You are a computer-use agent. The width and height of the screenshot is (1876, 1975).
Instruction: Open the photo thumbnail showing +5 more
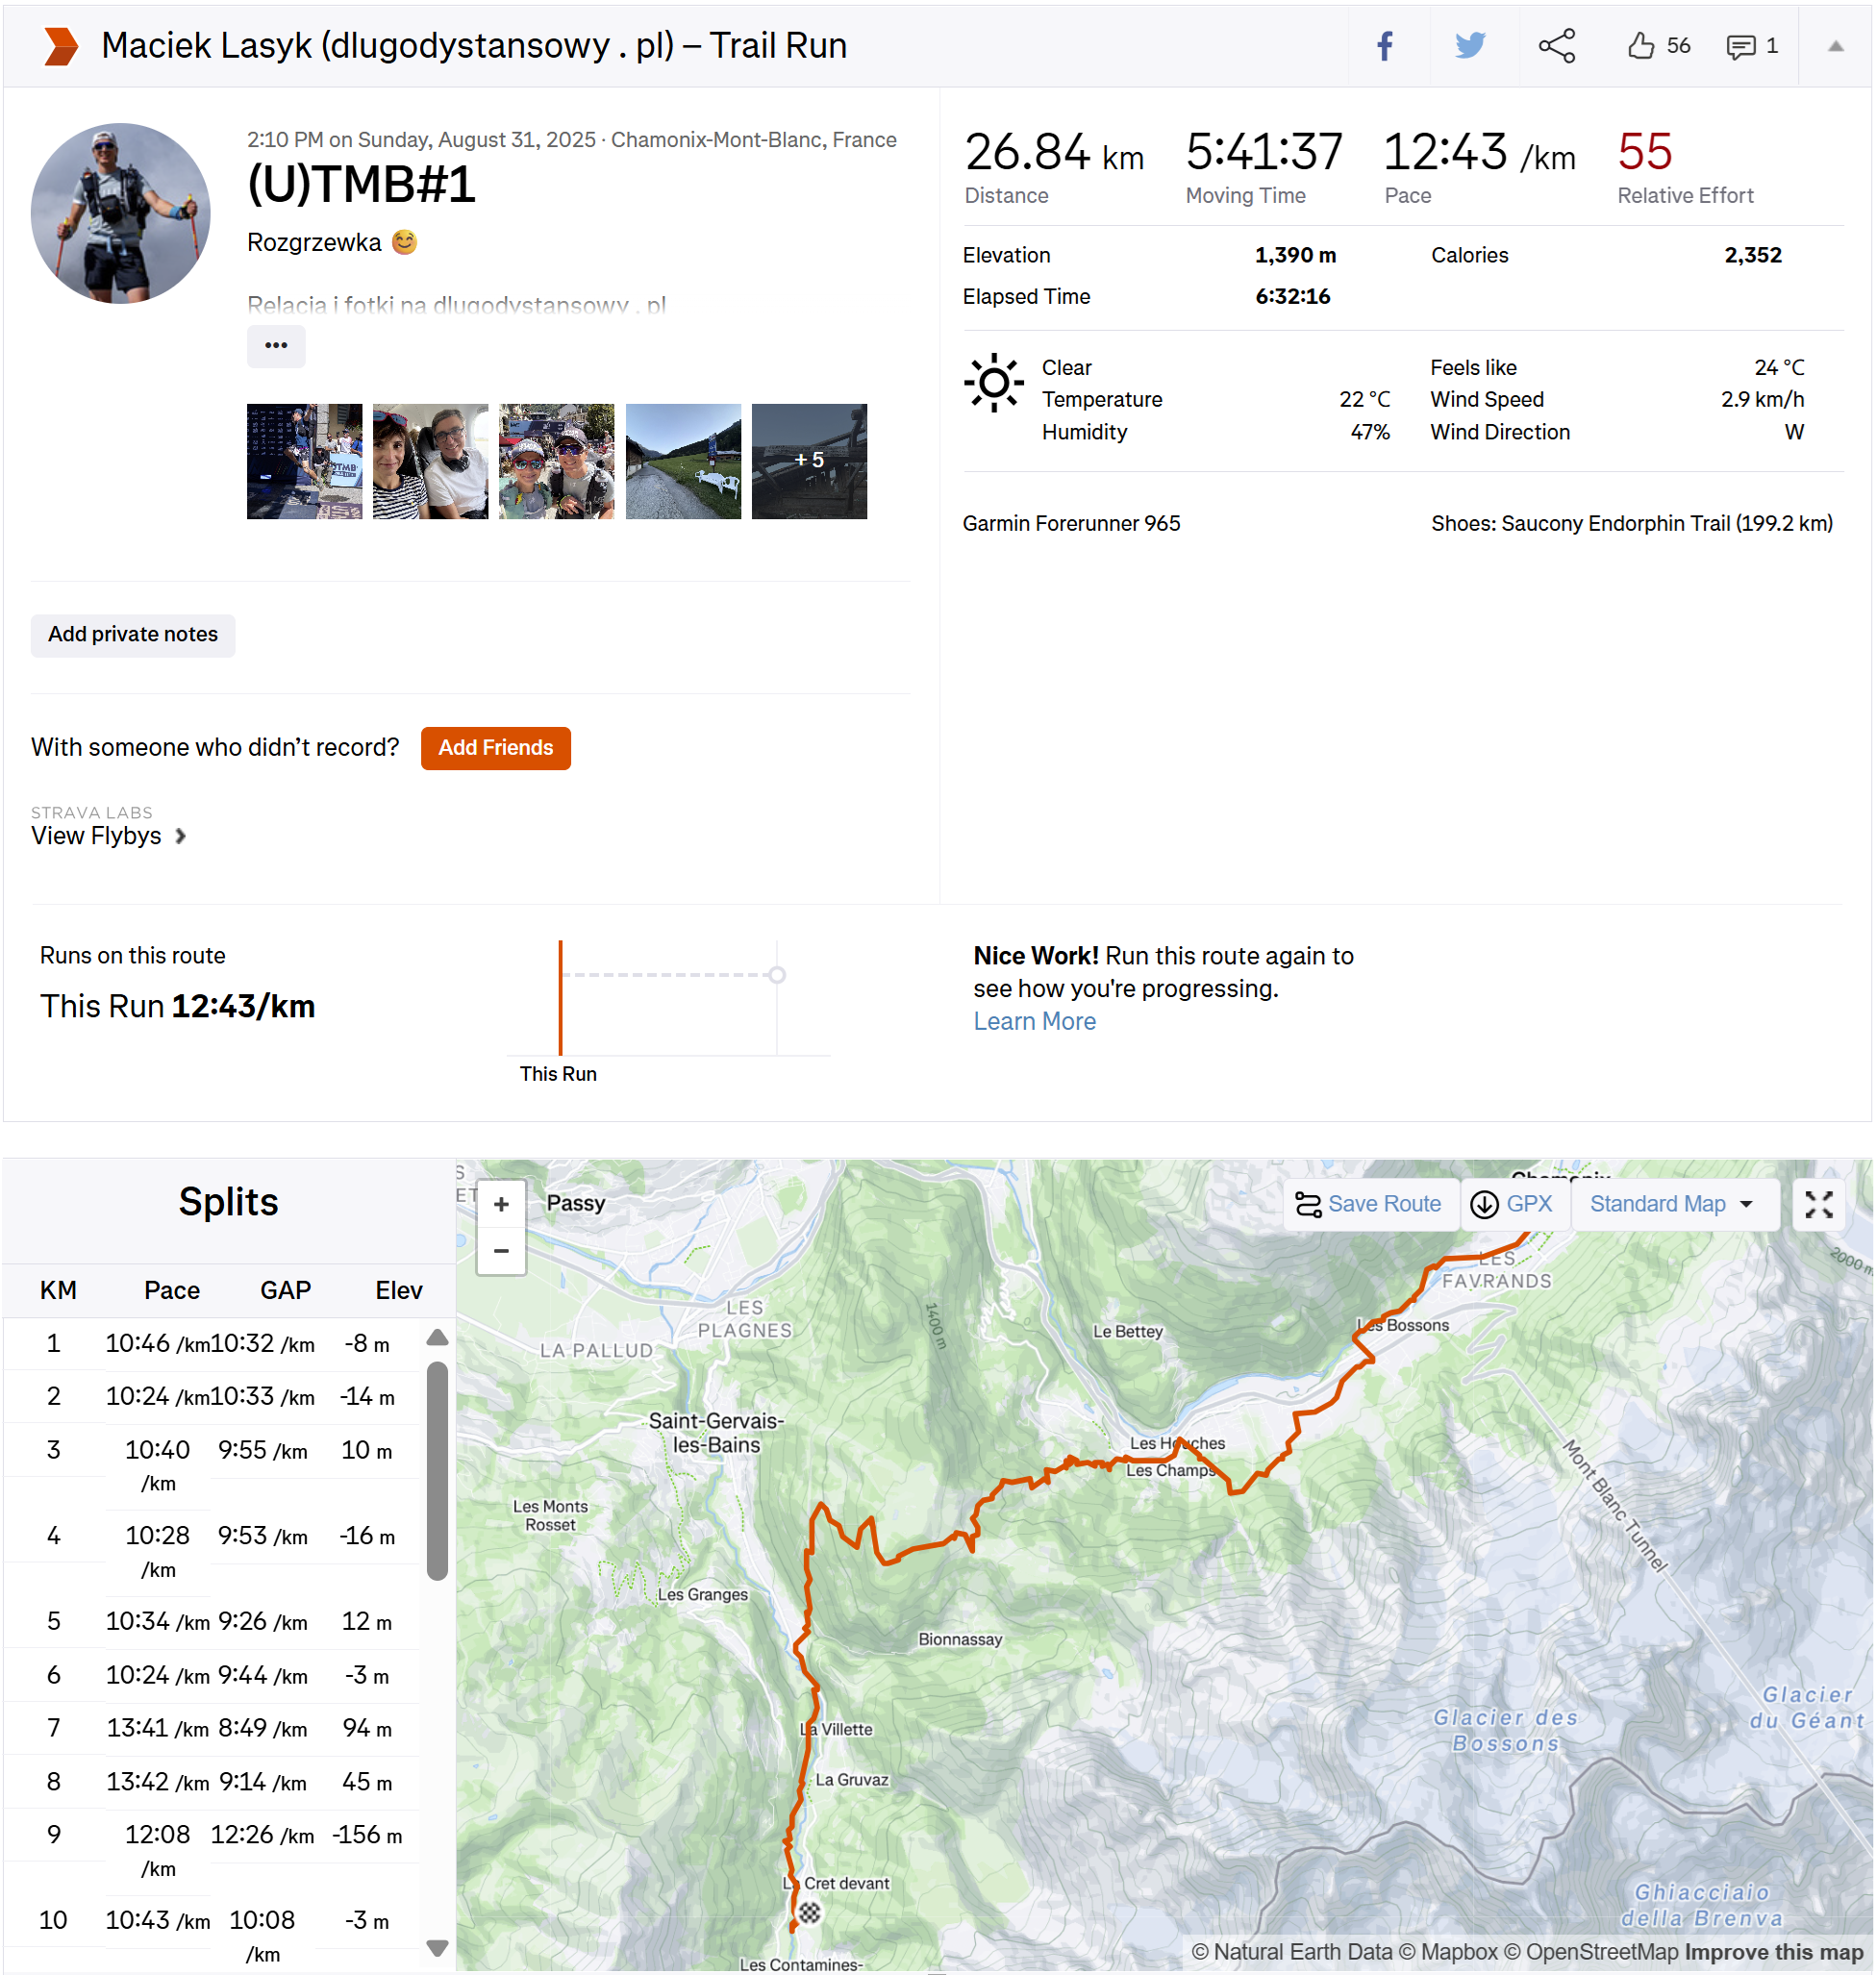pos(809,461)
